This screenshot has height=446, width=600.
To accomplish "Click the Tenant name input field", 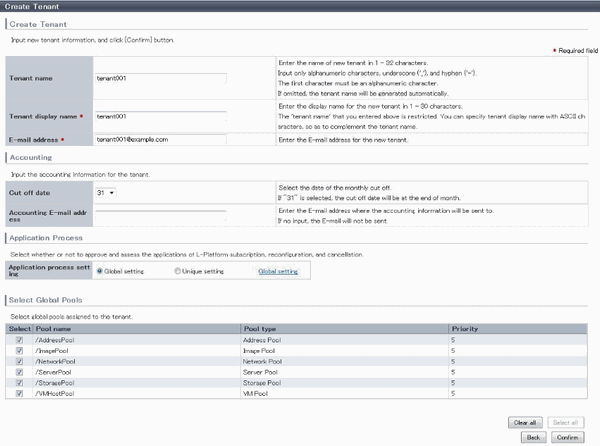I will 160,77.
